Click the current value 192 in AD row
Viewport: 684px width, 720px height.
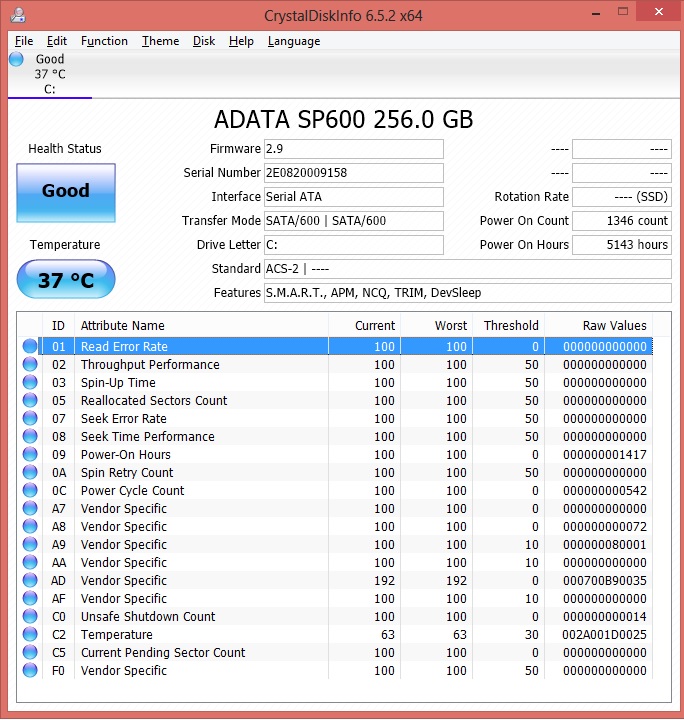pyautogui.click(x=384, y=581)
